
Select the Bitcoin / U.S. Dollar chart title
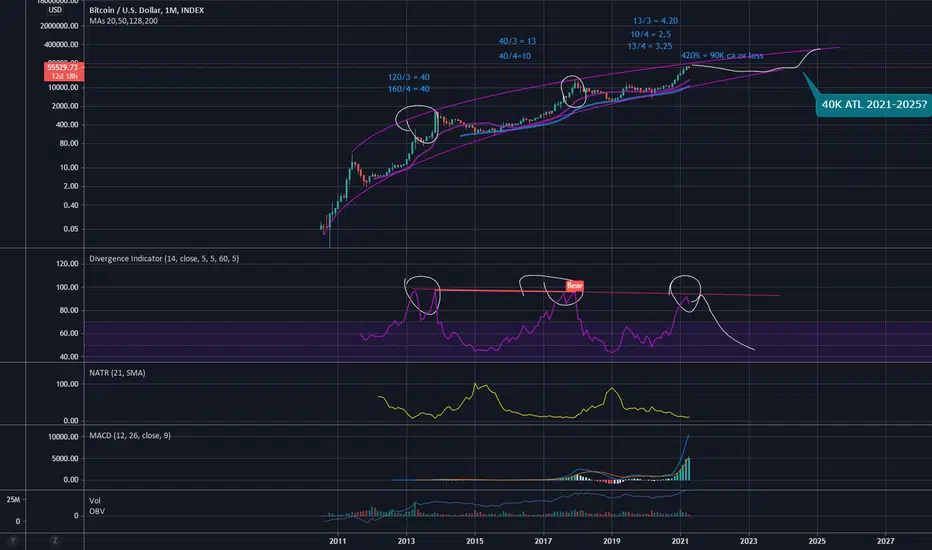click(146, 10)
